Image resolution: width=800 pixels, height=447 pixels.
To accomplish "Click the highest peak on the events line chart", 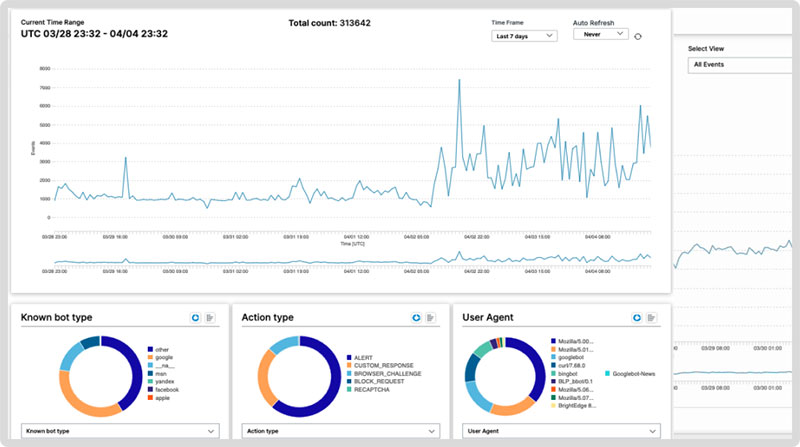I will pyautogui.click(x=459, y=80).
